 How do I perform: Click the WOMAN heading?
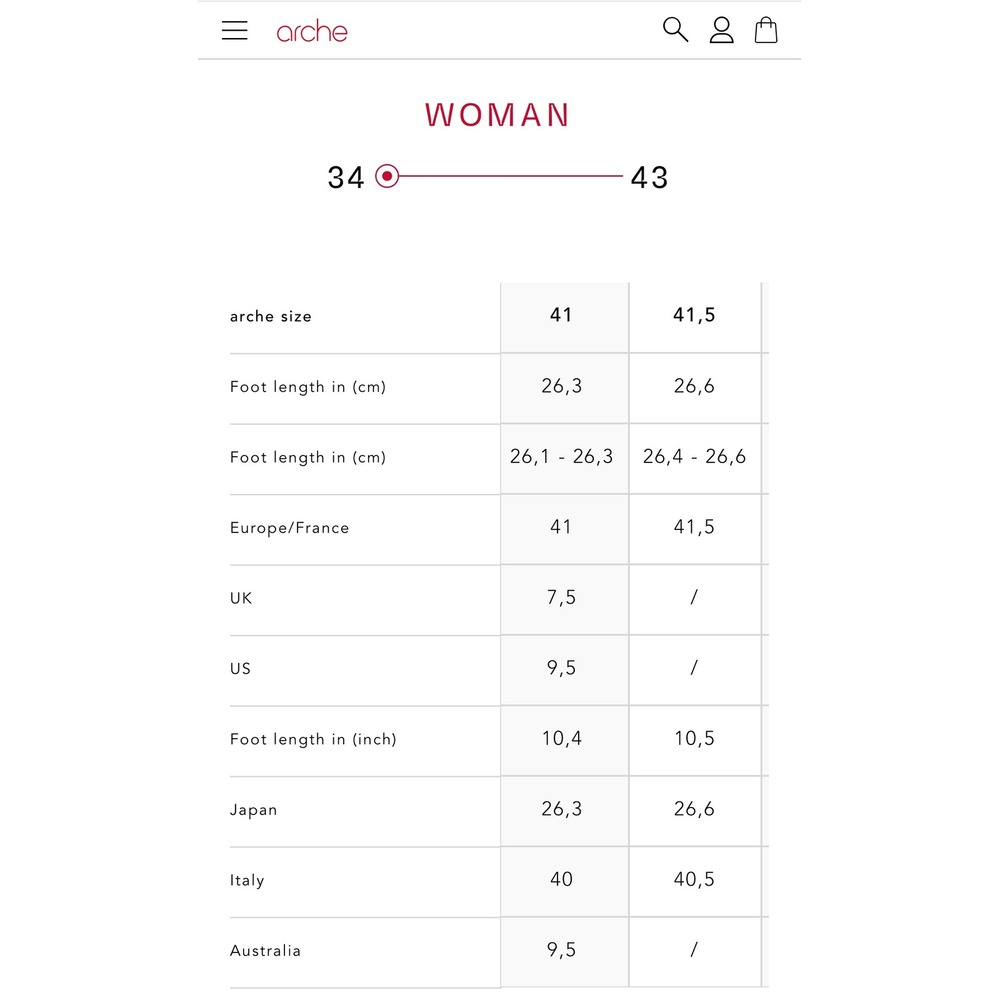click(x=497, y=115)
